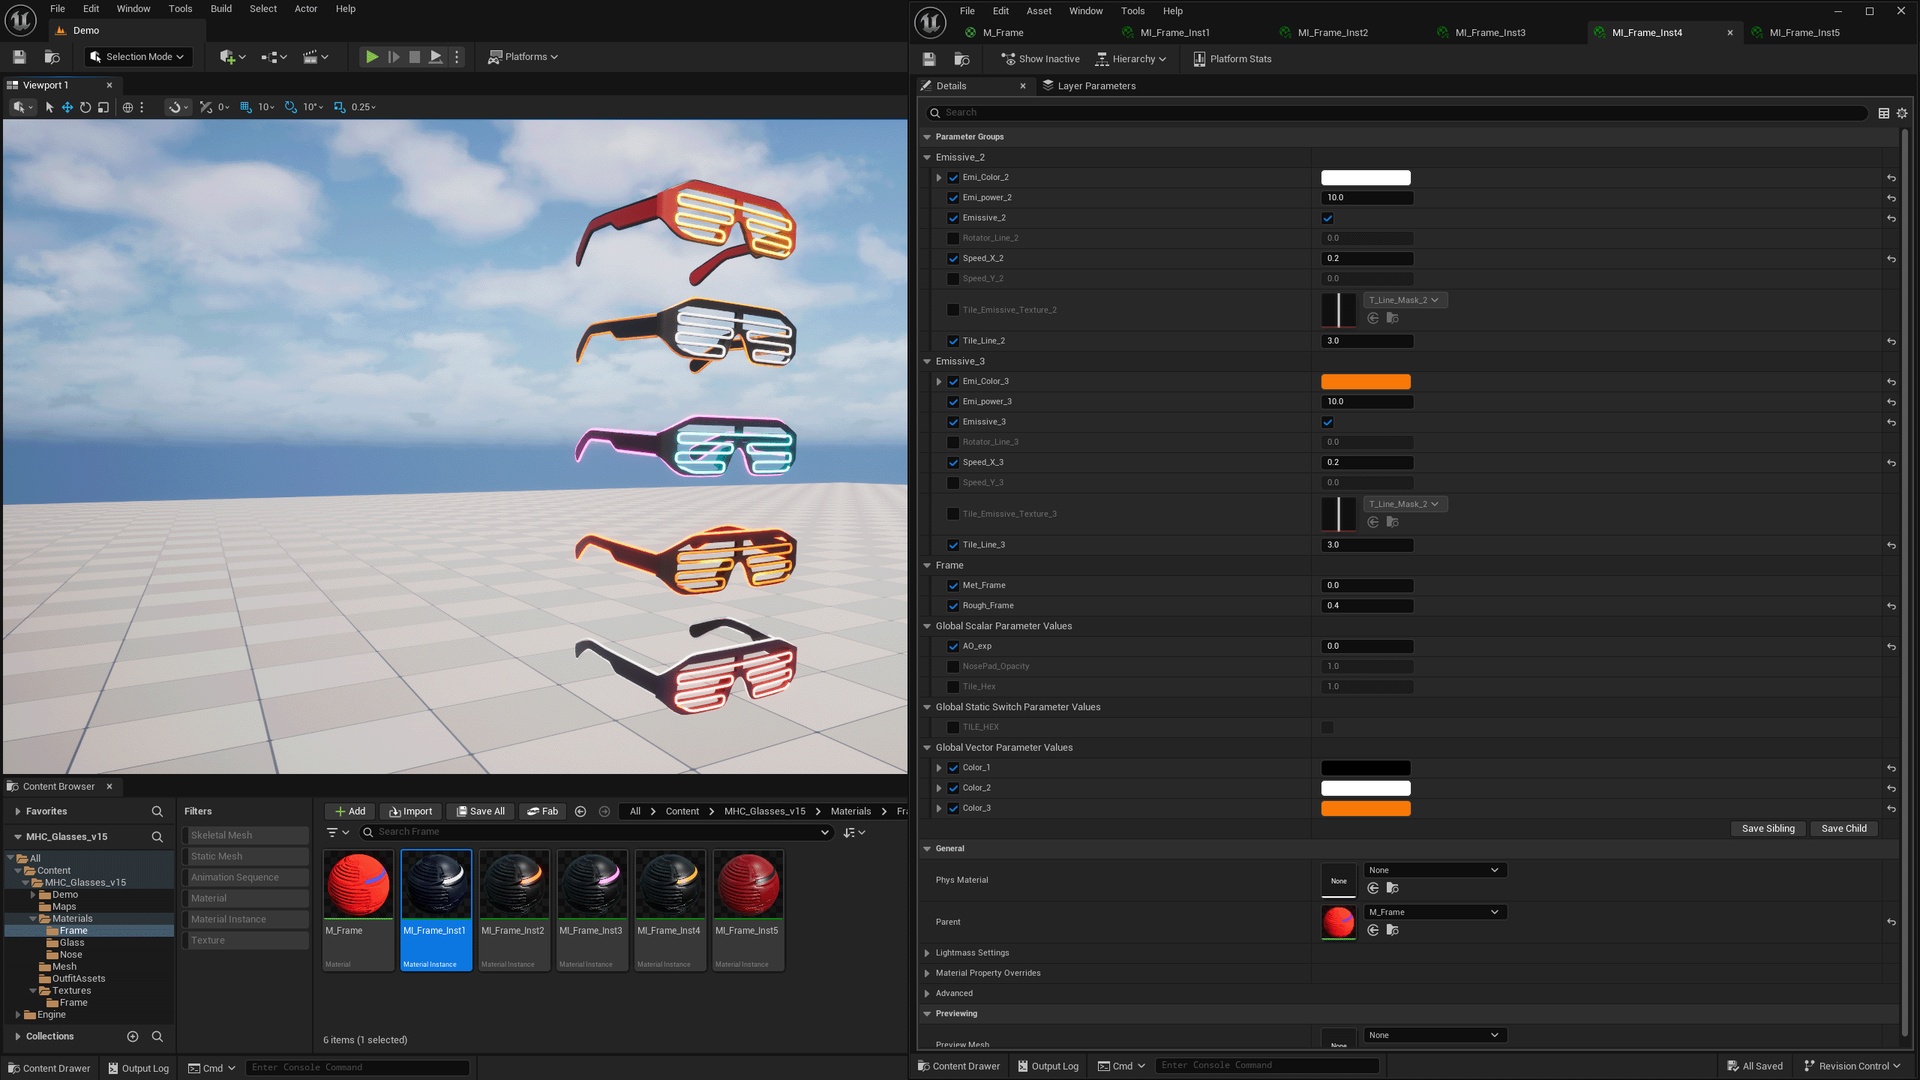The width and height of the screenshot is (1920, 1080).
Task: Open the Layer Parameters tab
Action: (1089, 86)
